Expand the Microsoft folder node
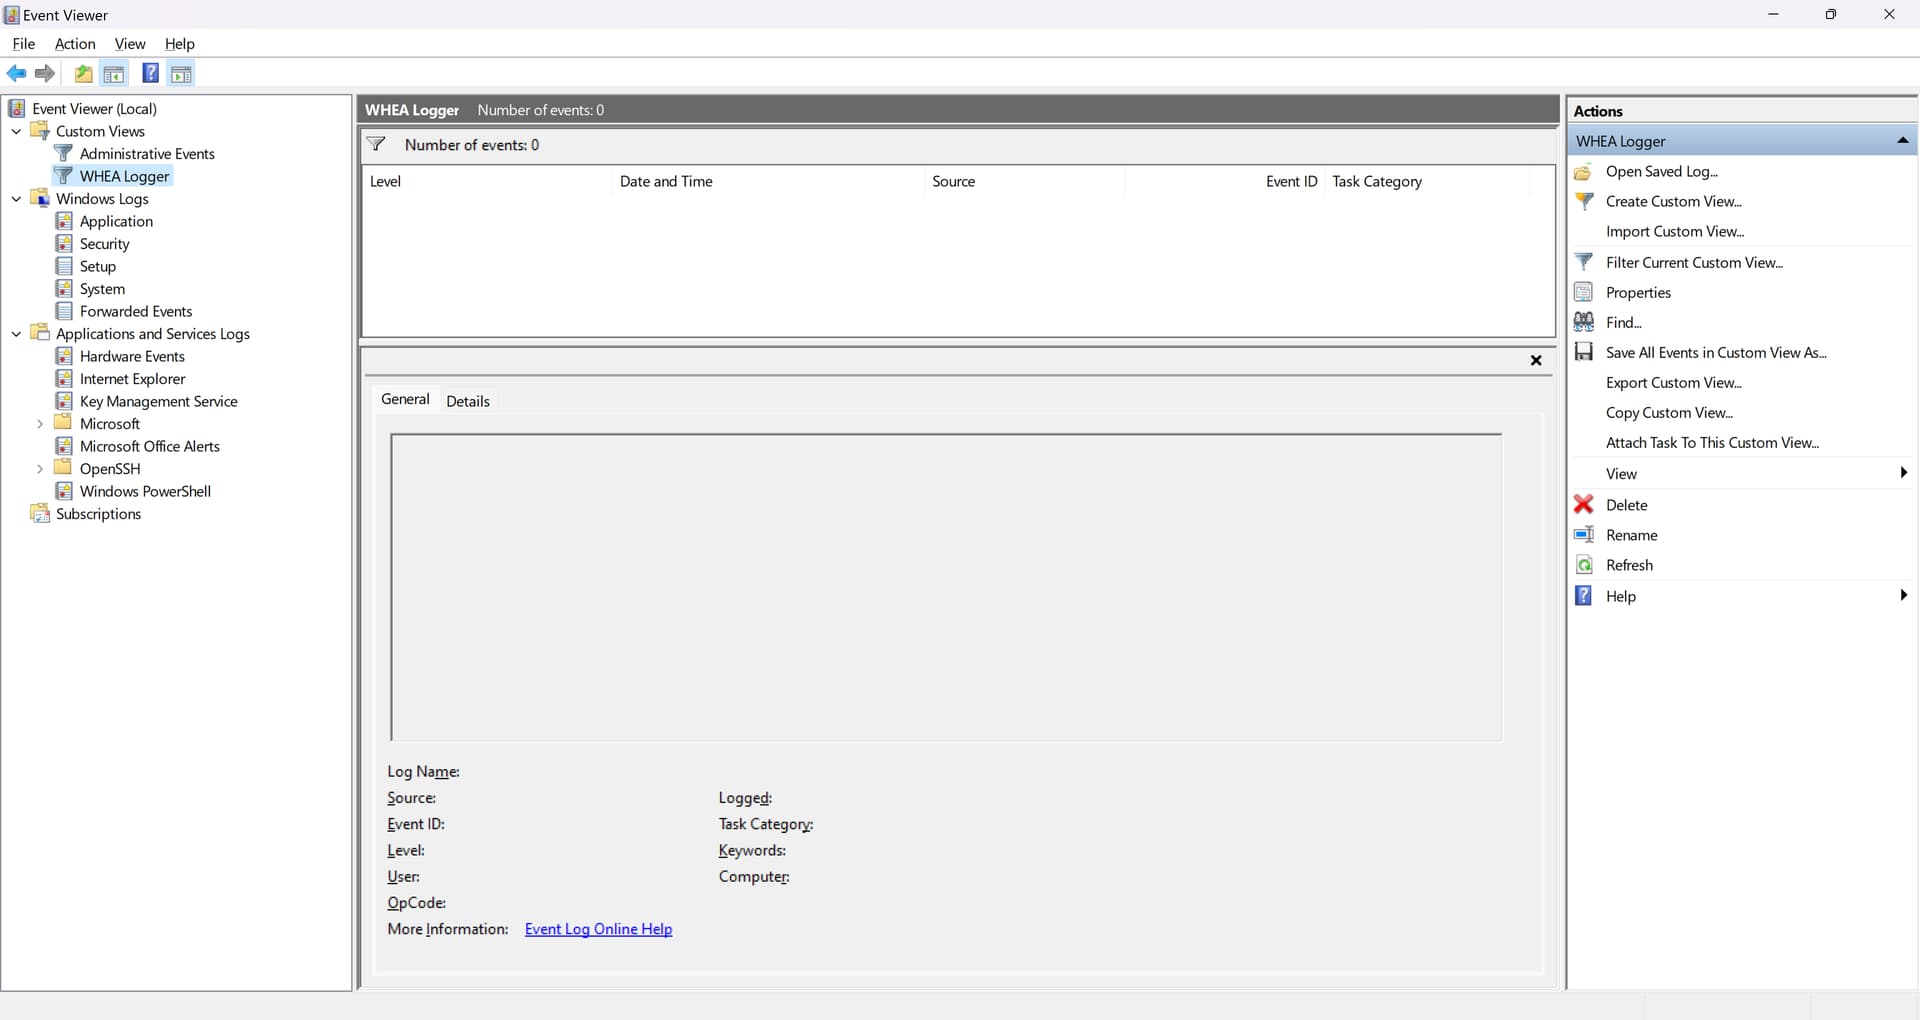 pyautogui.click(x=40, y=424)
